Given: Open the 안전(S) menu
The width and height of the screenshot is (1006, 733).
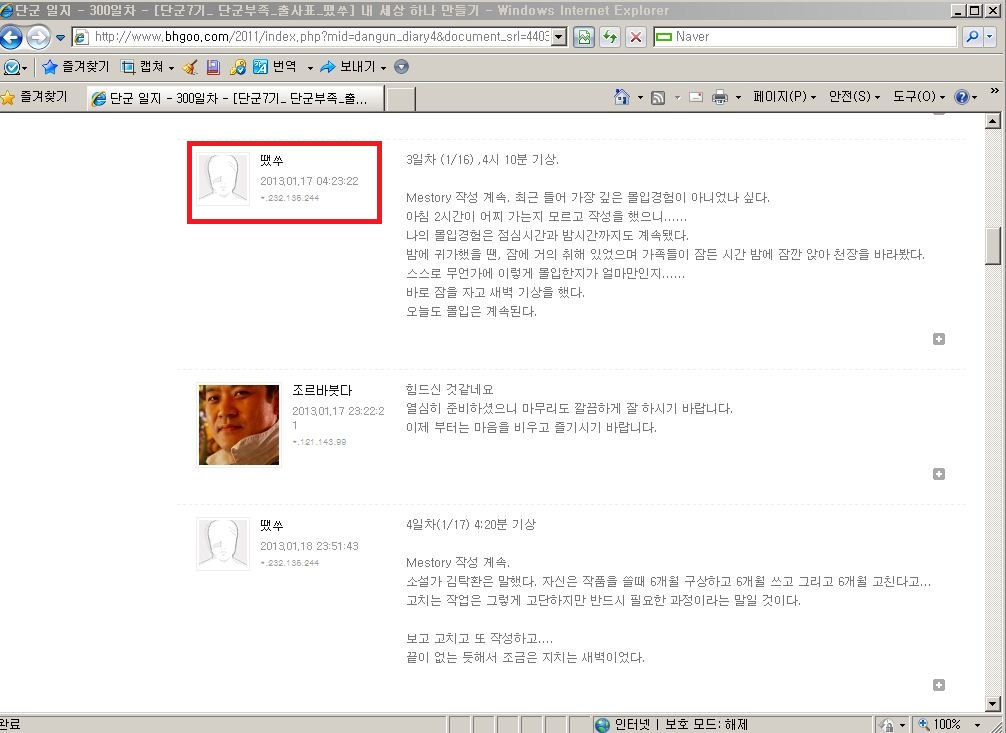Looking at the screenshot, I should 854,97.
